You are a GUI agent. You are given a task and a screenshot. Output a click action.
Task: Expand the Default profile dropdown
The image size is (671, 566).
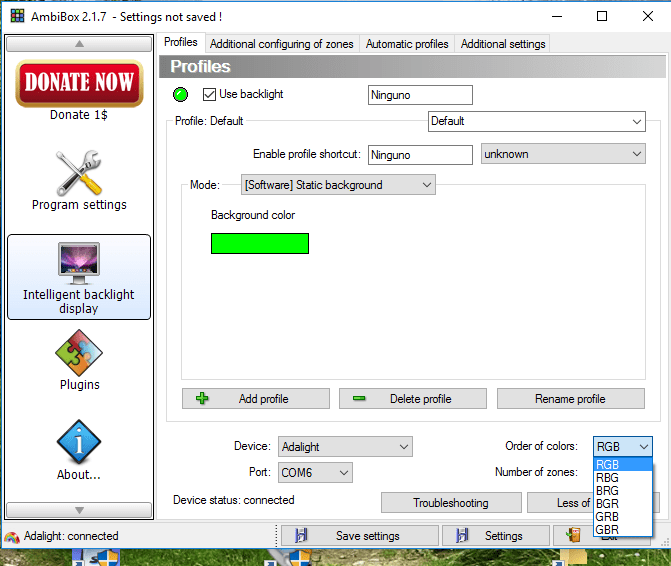click(537, 121)
